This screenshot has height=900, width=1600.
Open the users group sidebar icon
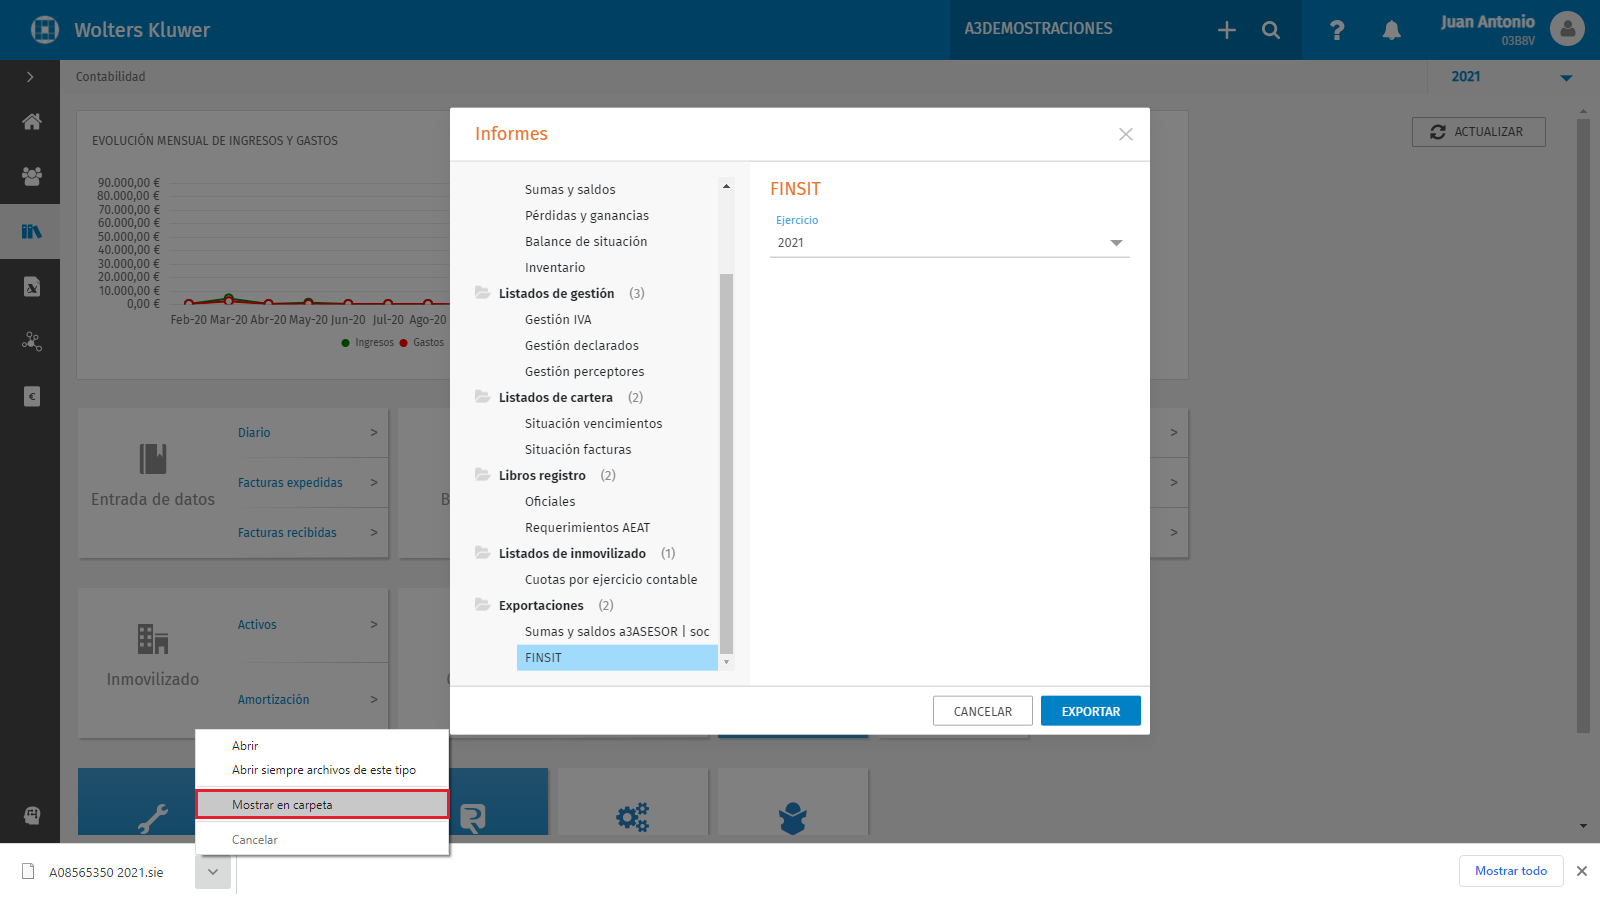pos(32,176)
